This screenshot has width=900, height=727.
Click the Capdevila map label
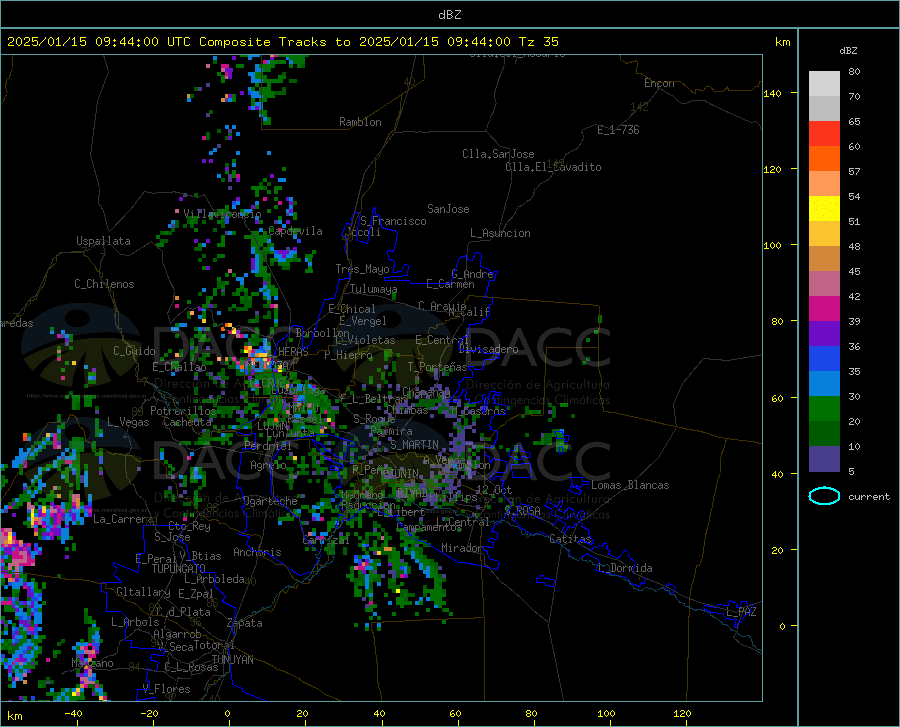[x=295, y=231]
